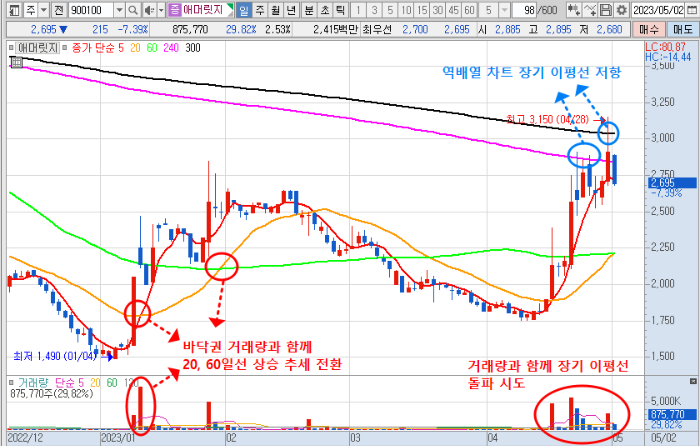Click the green 60 moving average legend

click(x=152, y=48)
